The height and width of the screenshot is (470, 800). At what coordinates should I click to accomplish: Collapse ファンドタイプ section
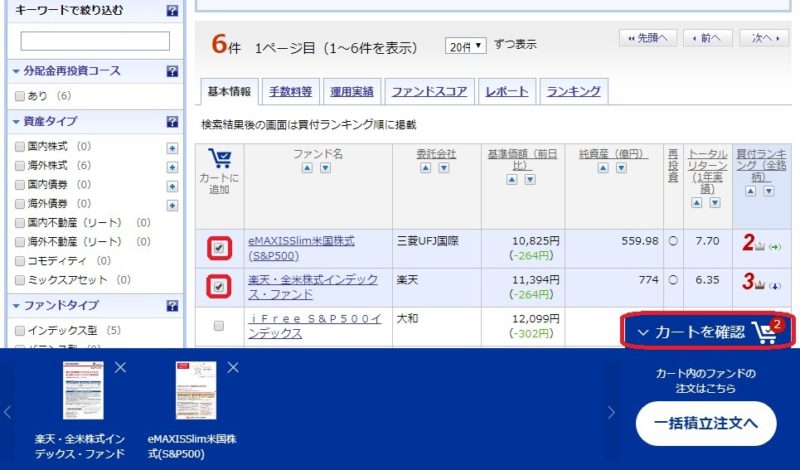click(x=16, y=306)
